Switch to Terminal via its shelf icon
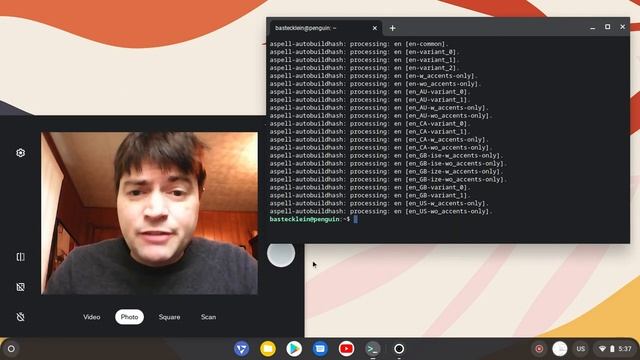 tap(373, 349)
